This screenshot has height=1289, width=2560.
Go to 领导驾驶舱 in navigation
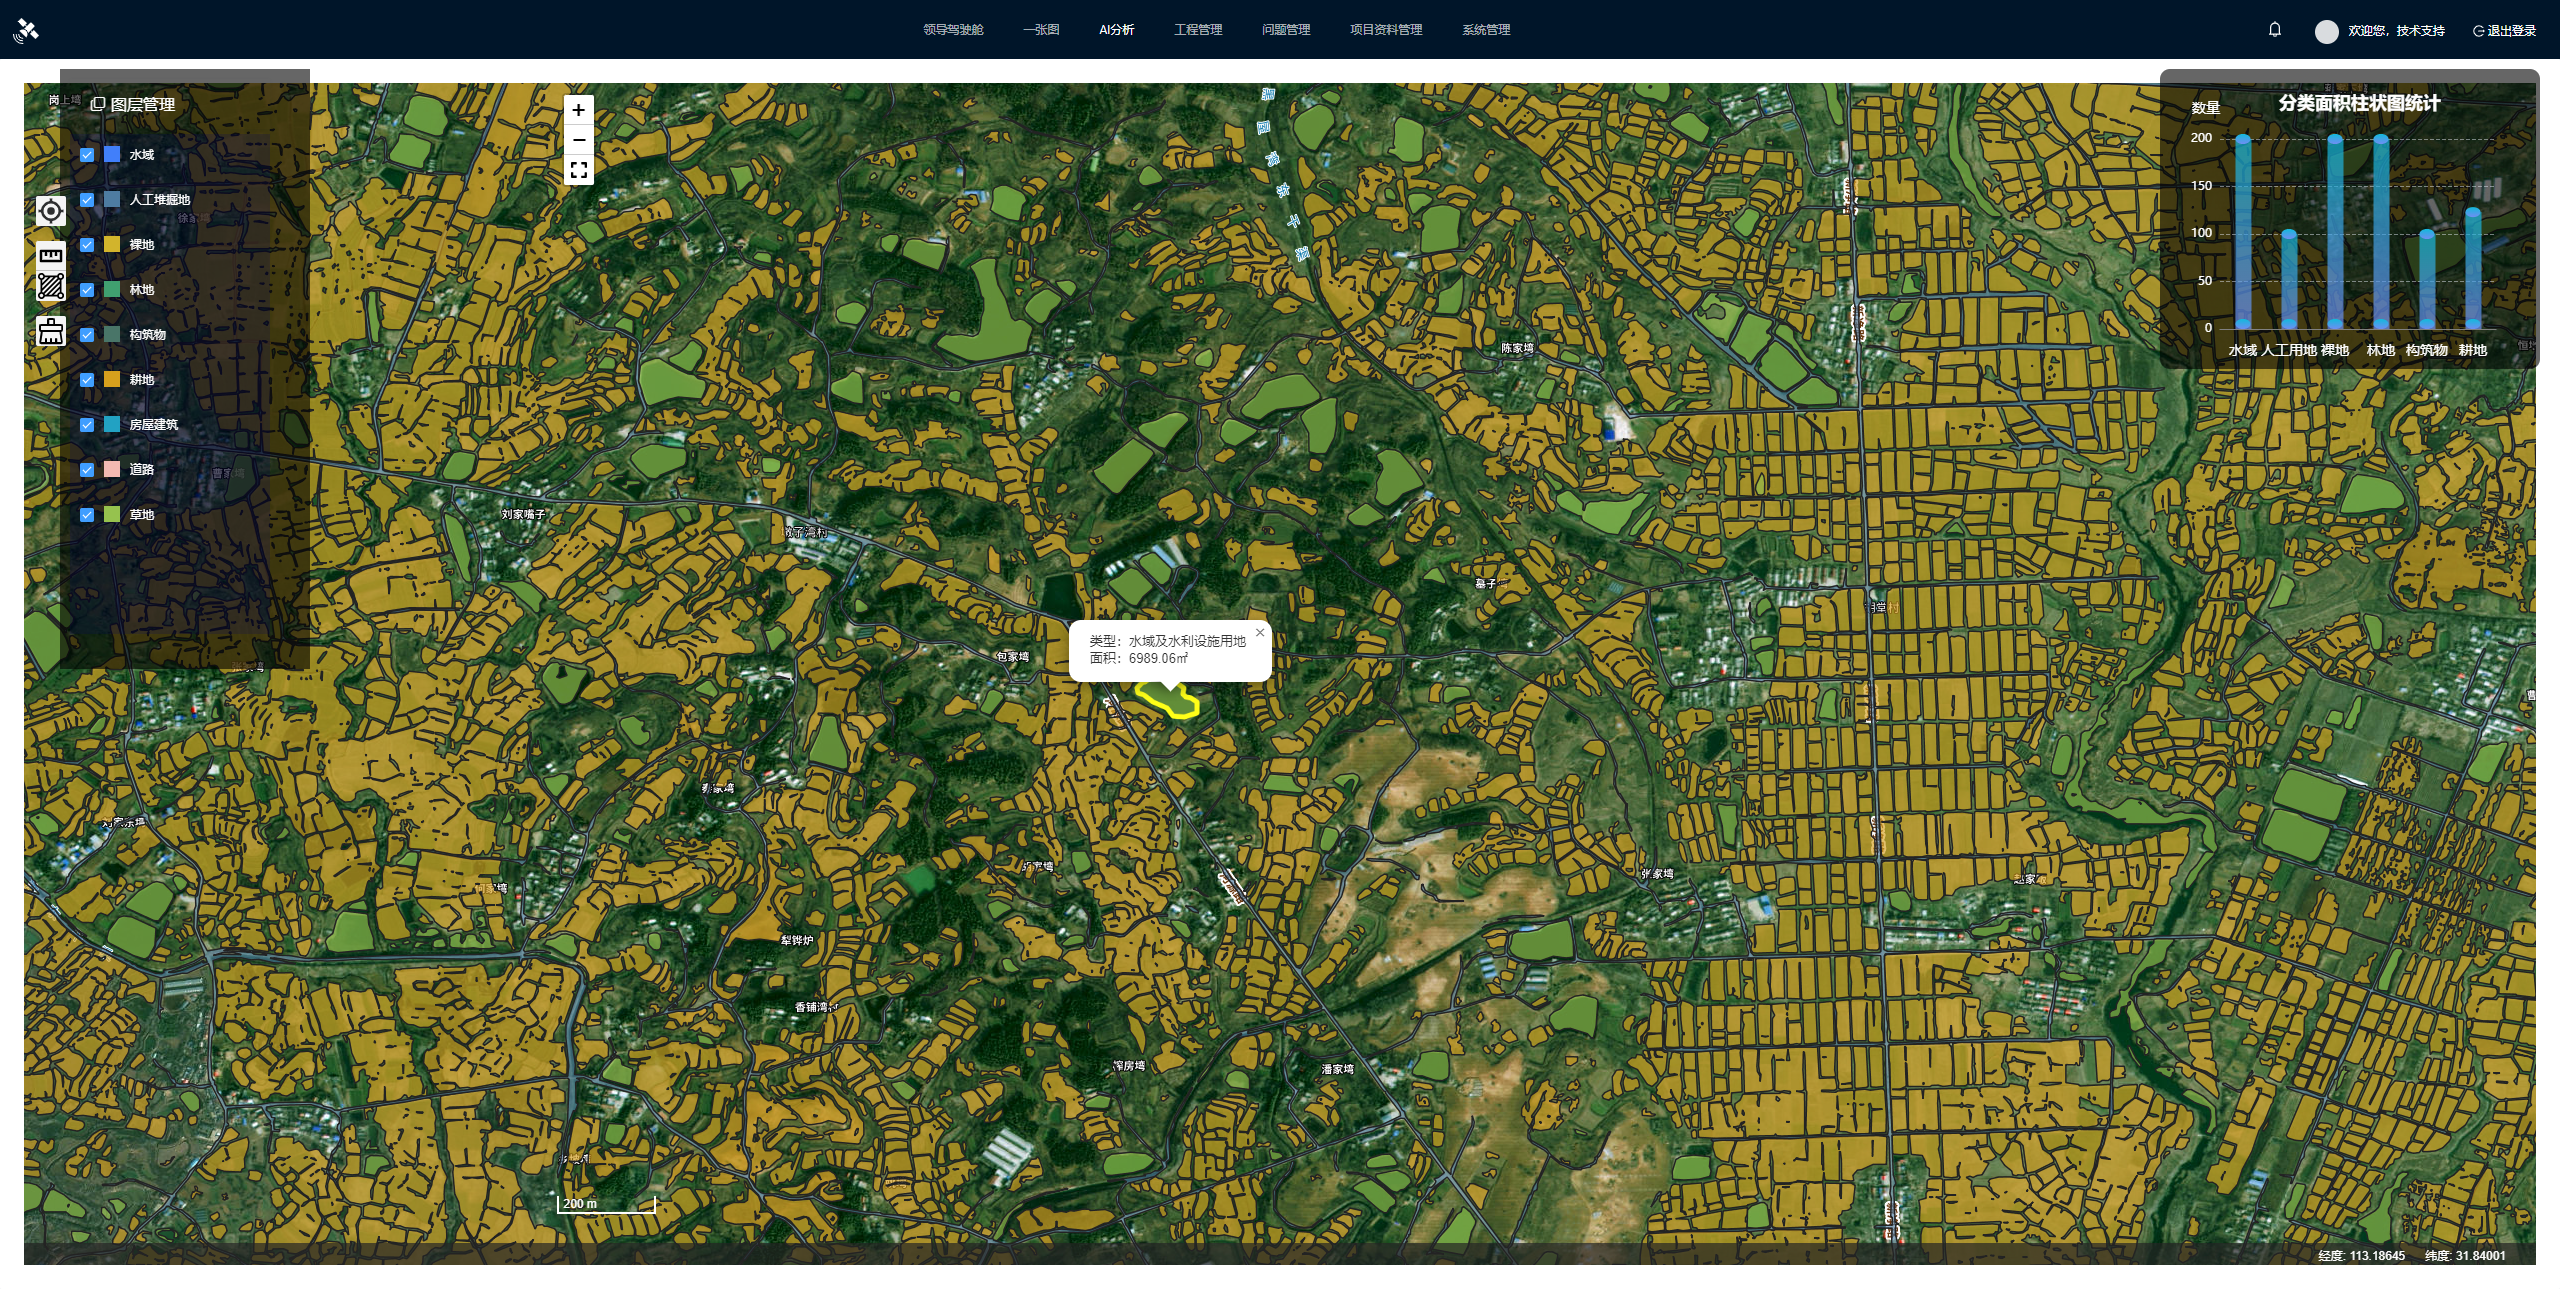point(953,30)
